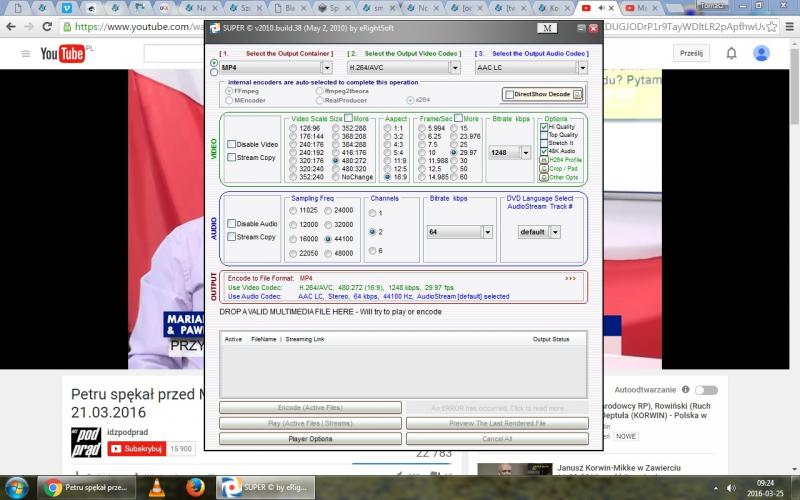Click the Player Options button

(x=310, y=438)
